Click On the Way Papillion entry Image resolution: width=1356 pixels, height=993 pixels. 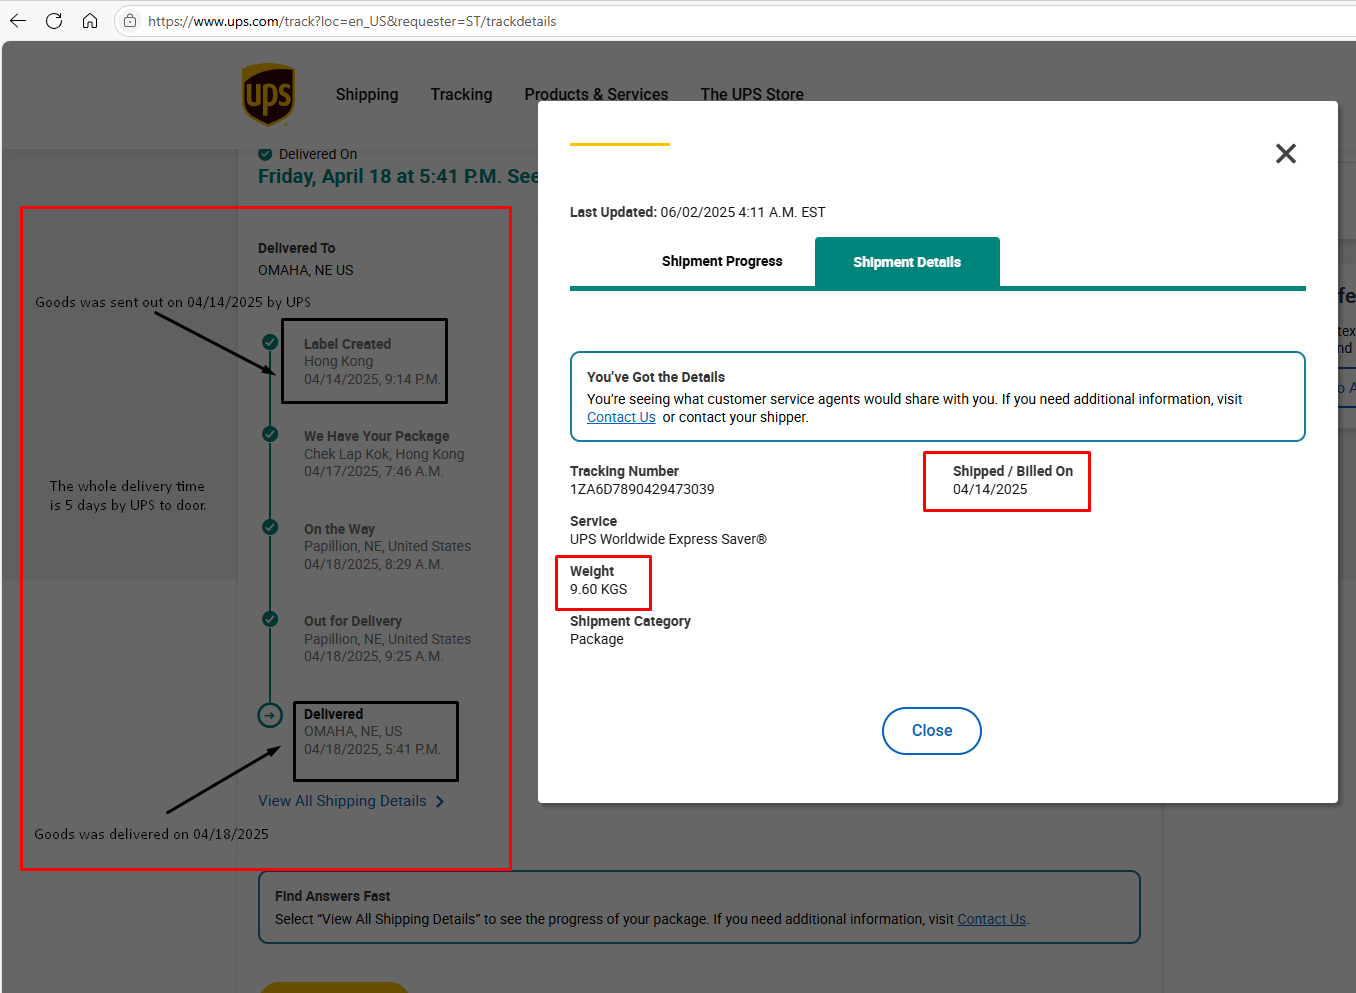(387, 546)
